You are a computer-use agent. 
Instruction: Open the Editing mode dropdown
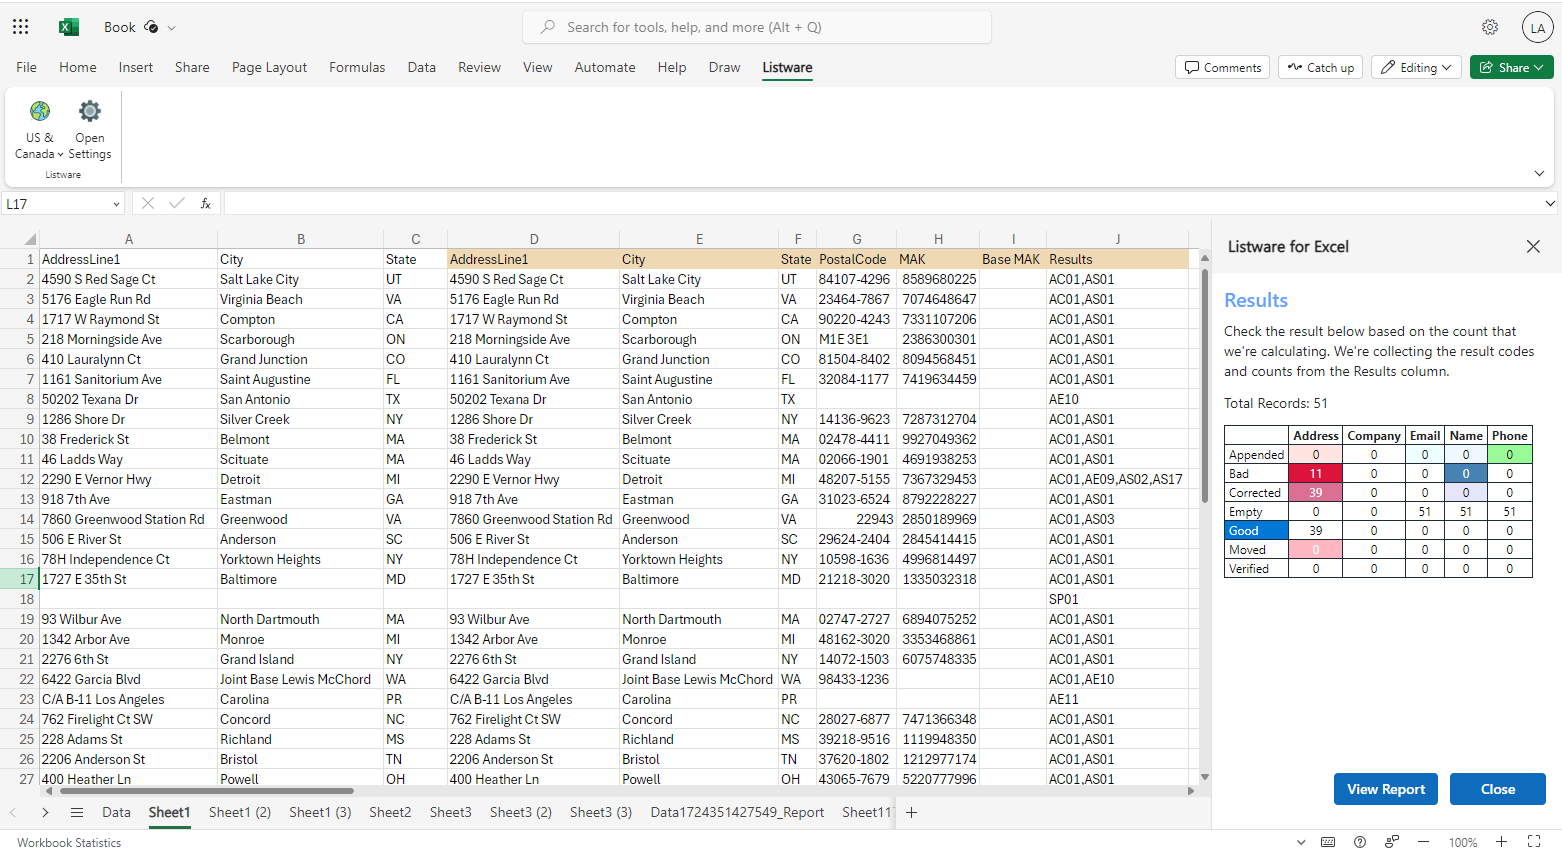tap(1417, 67)
